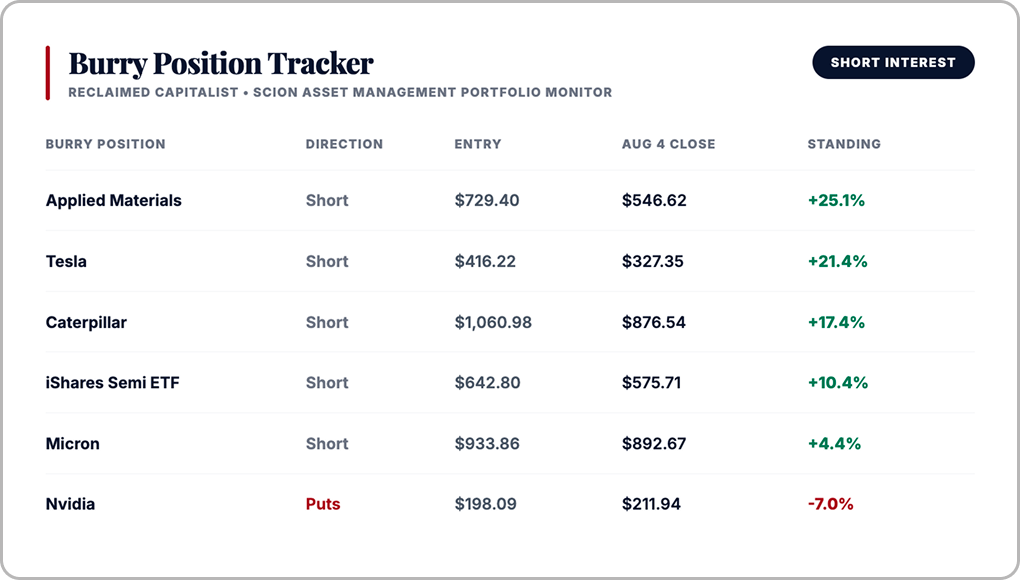
Task: Select the Aug 4 Close column header
Action: click(668, 144)
